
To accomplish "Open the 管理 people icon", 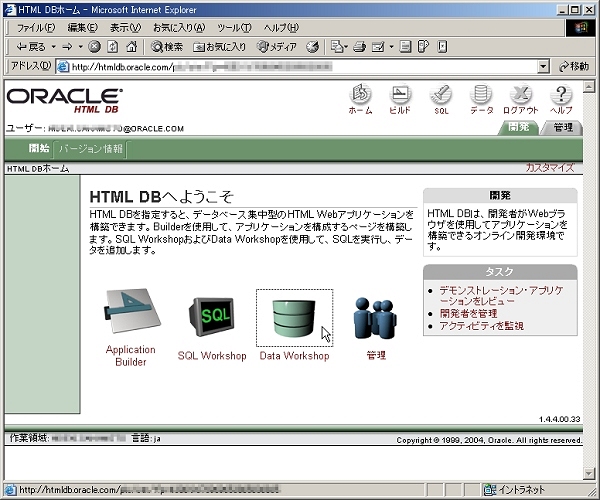I will point(375,318).
